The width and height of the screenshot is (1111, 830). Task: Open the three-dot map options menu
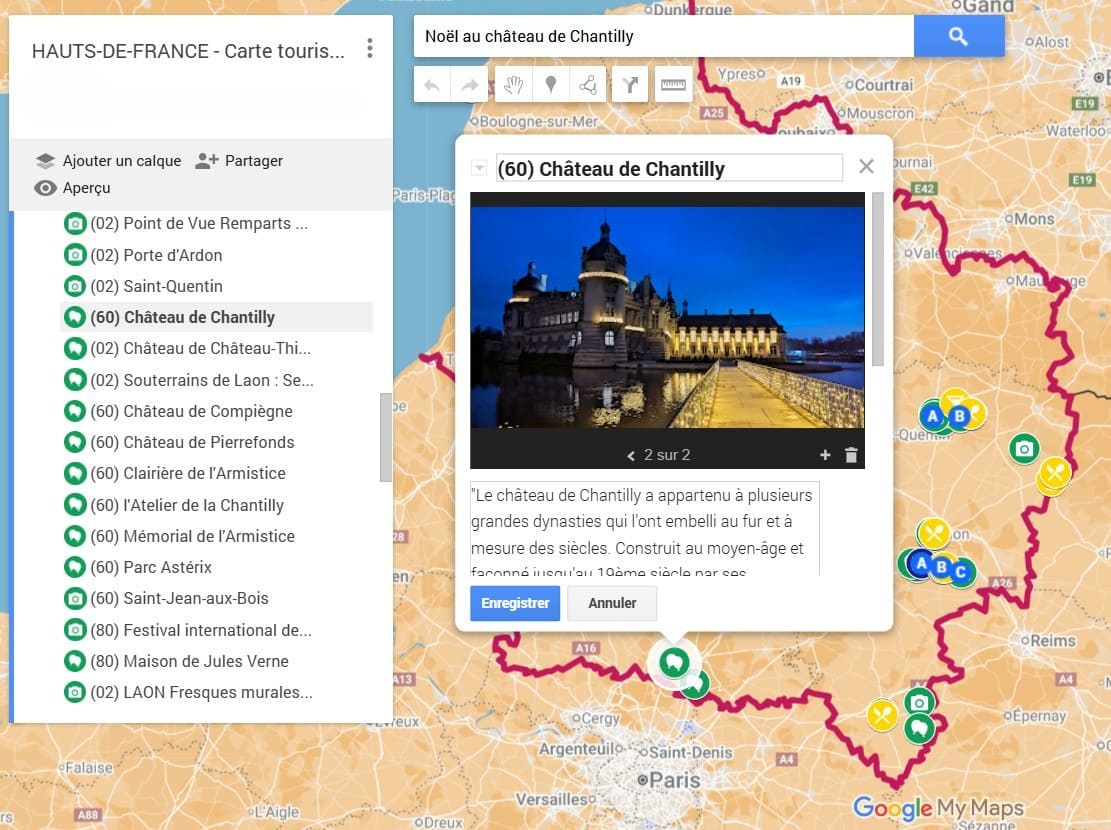pyautogui.click(x=370, y=48)
